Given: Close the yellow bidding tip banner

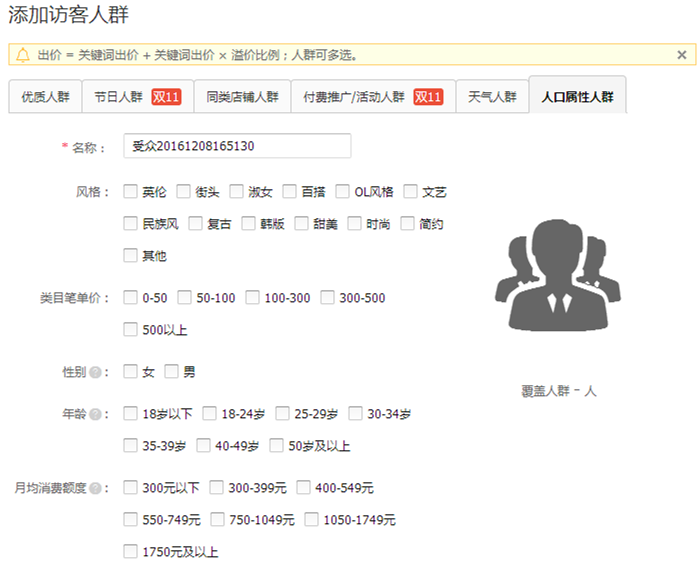Looking at the screenshot, I should tap(681, 55).
